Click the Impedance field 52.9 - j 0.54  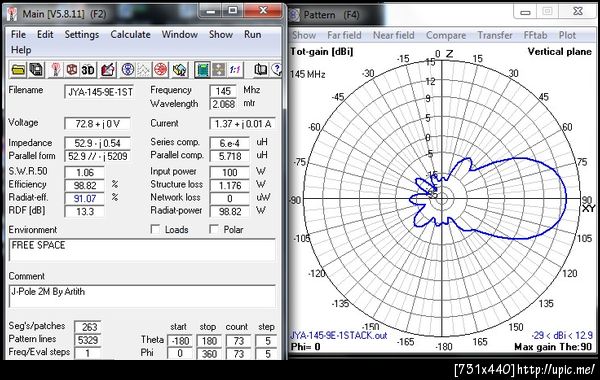(98, 143)
